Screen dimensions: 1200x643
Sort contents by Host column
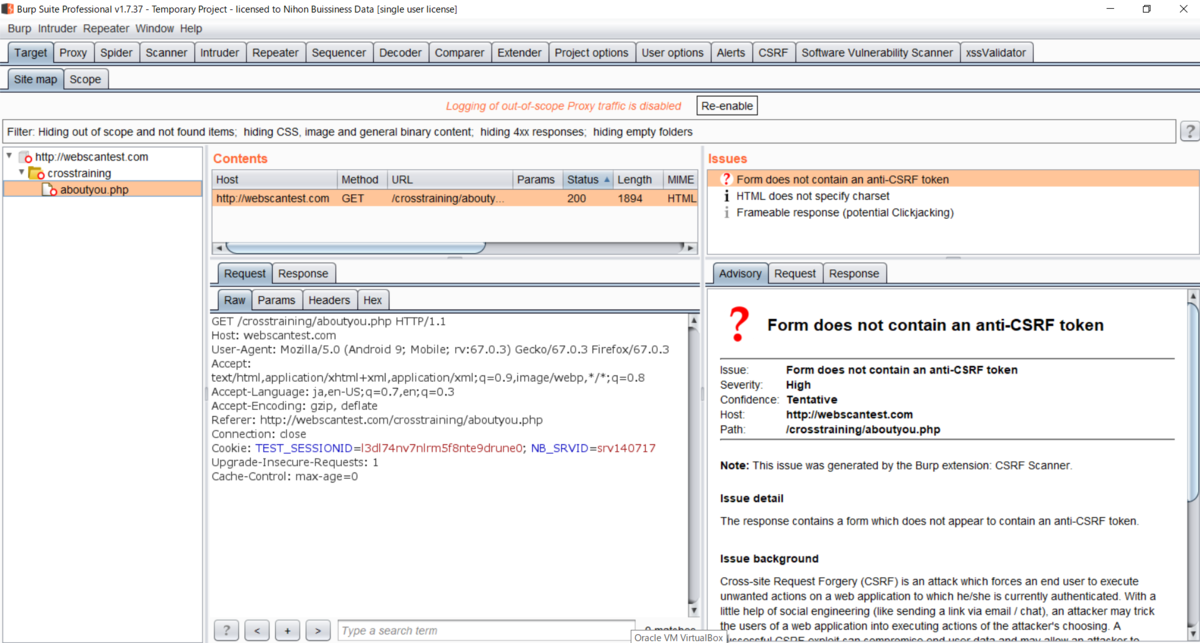pos(275,180)
